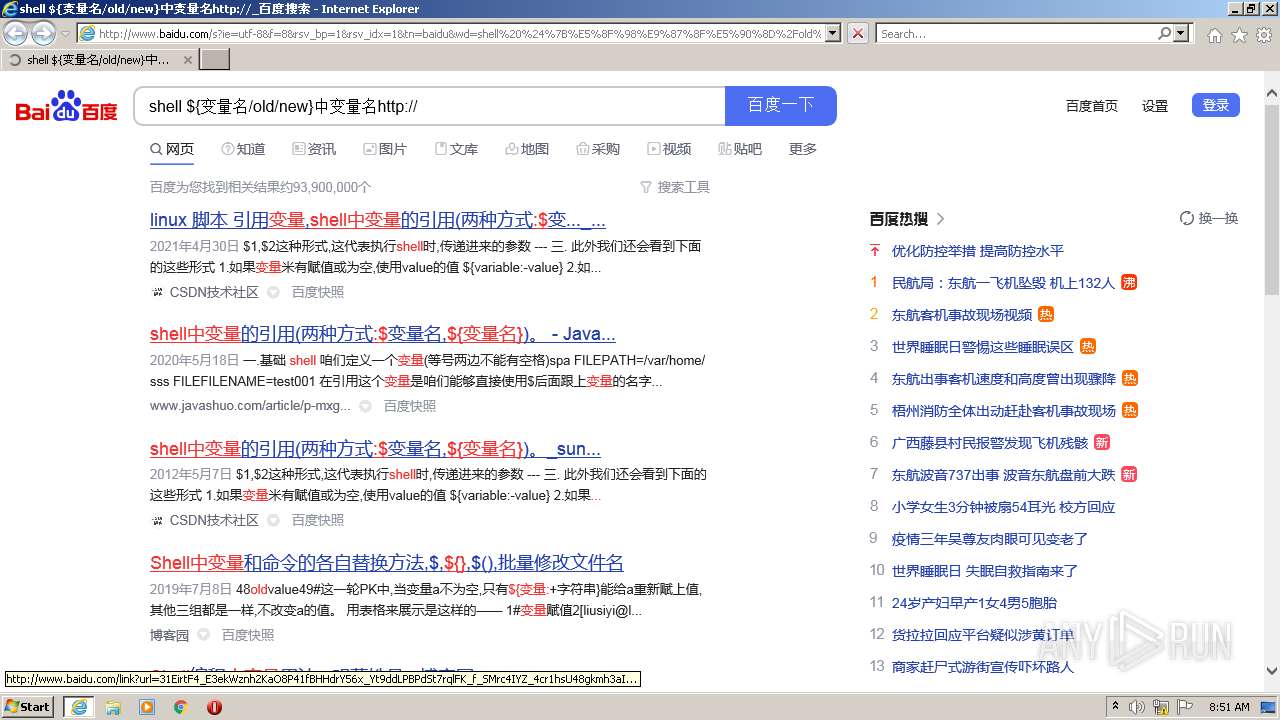Image resolution: width=1280 pixels, height=720 pixels.
Task: Open 百度快照 for javashuo.com result
Action: click(410, 406)
